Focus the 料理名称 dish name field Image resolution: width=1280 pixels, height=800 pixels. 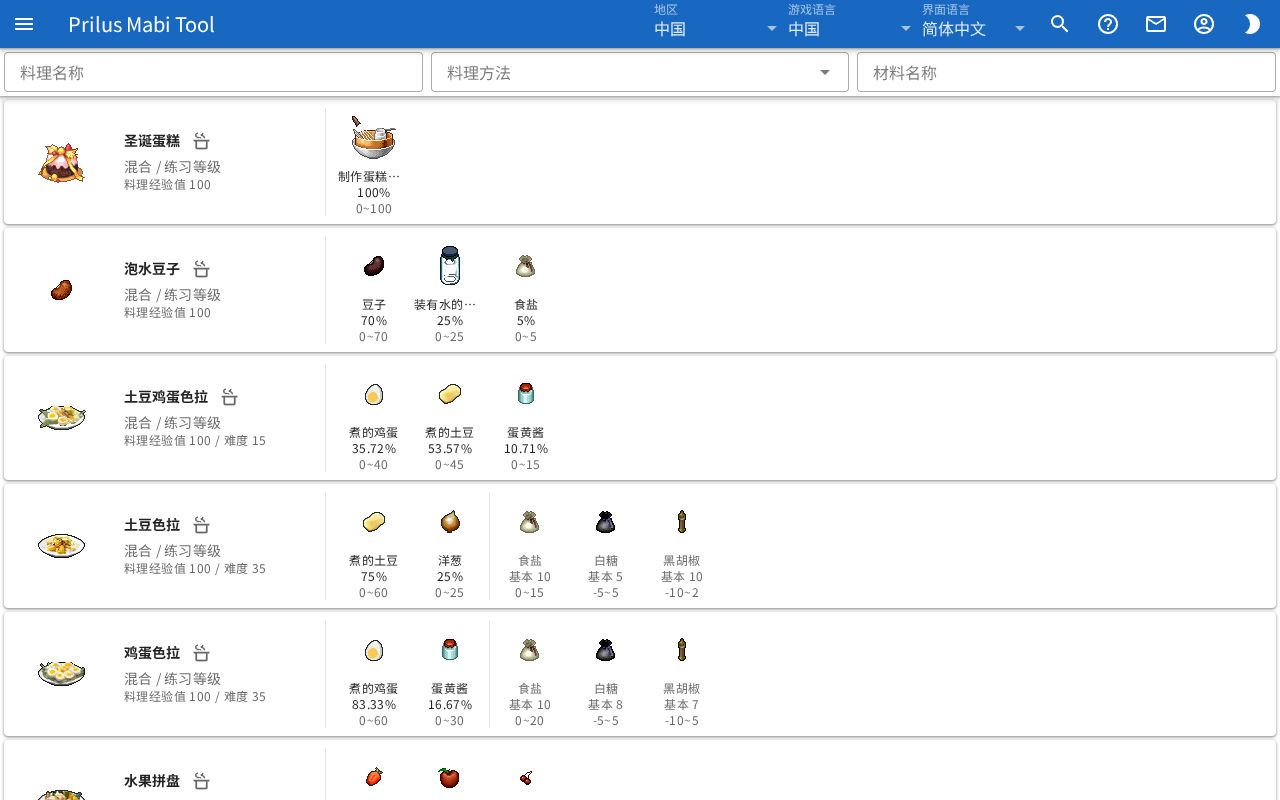[213, 72]
